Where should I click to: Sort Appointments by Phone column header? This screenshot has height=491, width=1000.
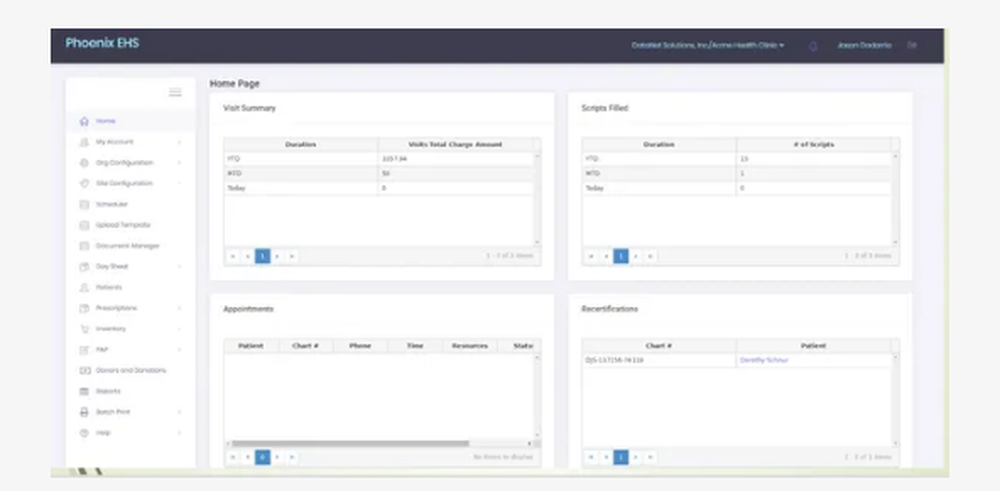[360, 346]
